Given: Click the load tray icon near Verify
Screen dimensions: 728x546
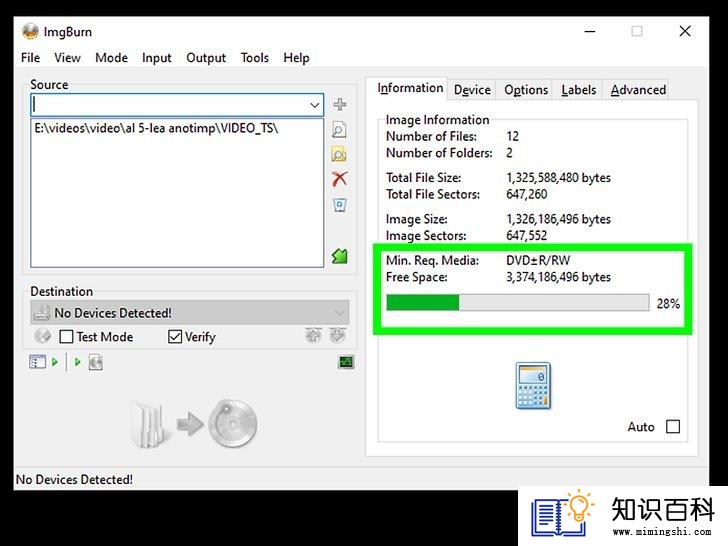Looking at the screenshot, I should [337, 335].
